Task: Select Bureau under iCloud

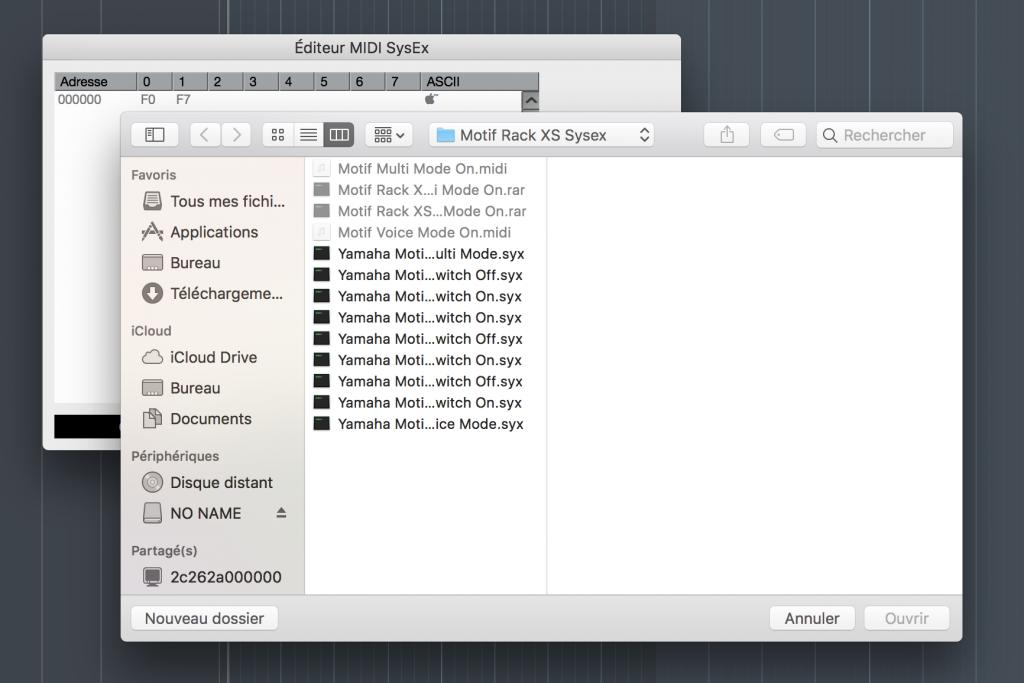Action: (x=214, y=388)
